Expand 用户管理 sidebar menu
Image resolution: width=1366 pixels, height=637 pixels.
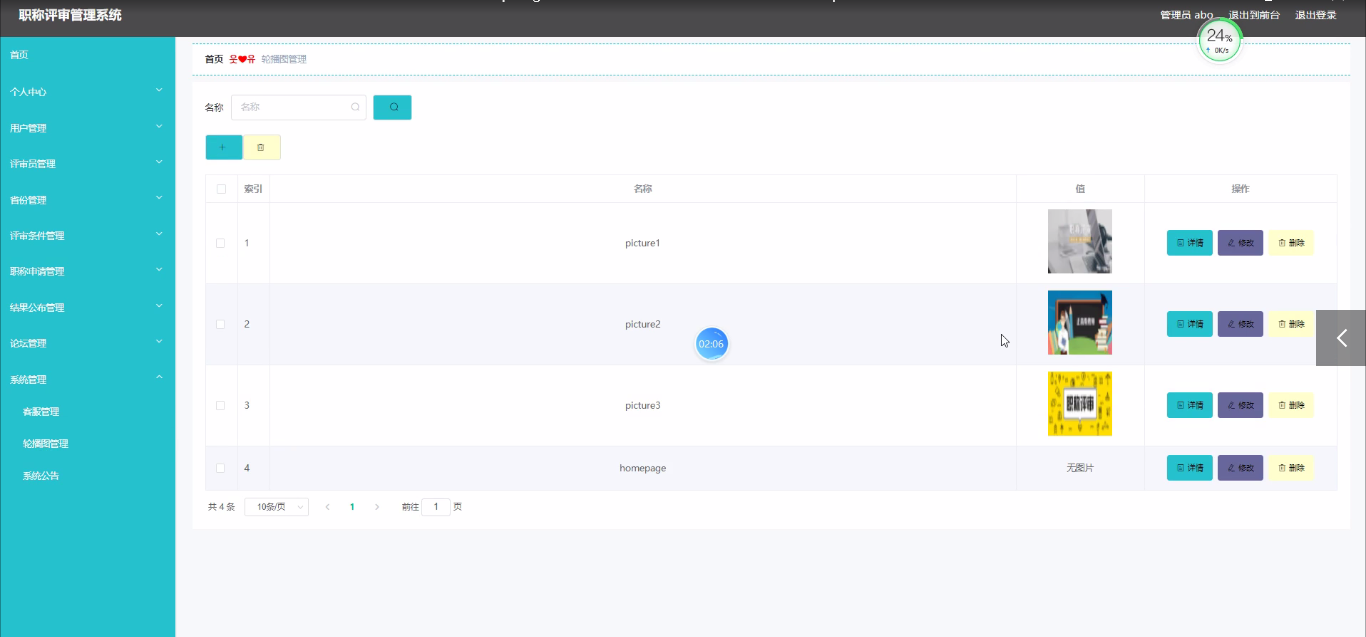[87, 128]
